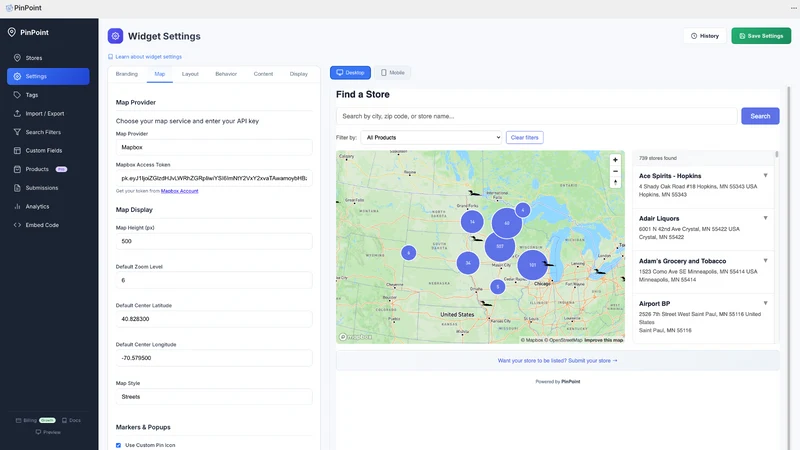The image size is (800, 450).
Task: Expand Ace Spirits - Hopkins store entry
Action: (x=765, y=176)
